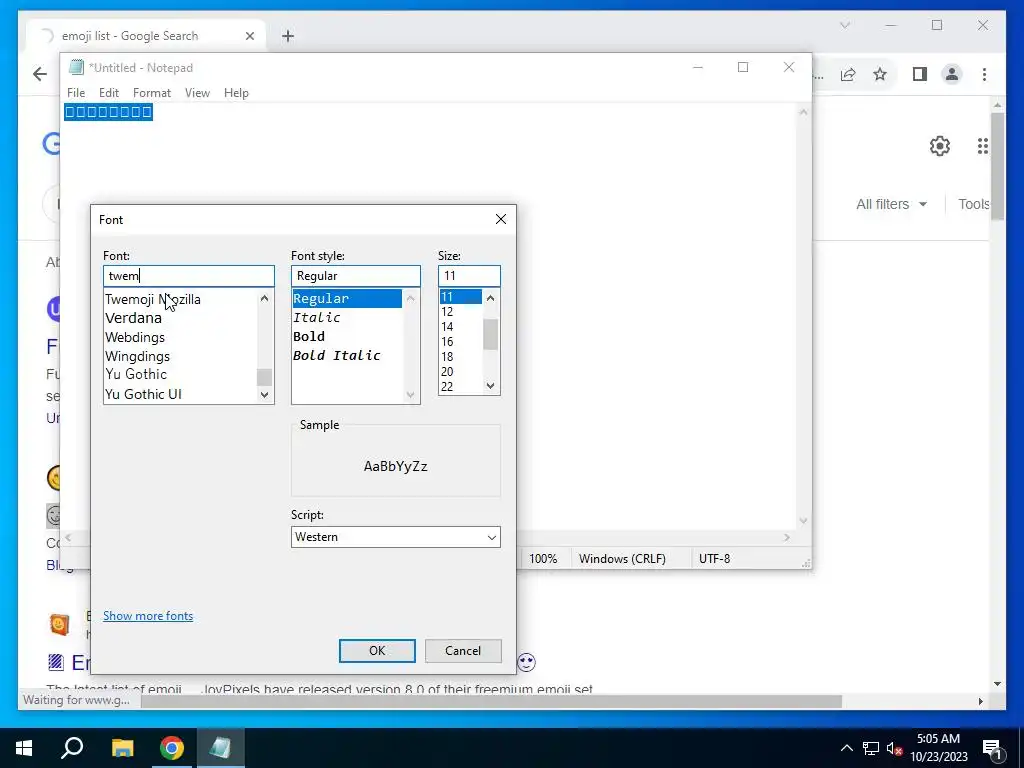This screenshot has width=1024, height=768.
Task: Open a new Chrome tab
Action: click(x=288, y=36)
